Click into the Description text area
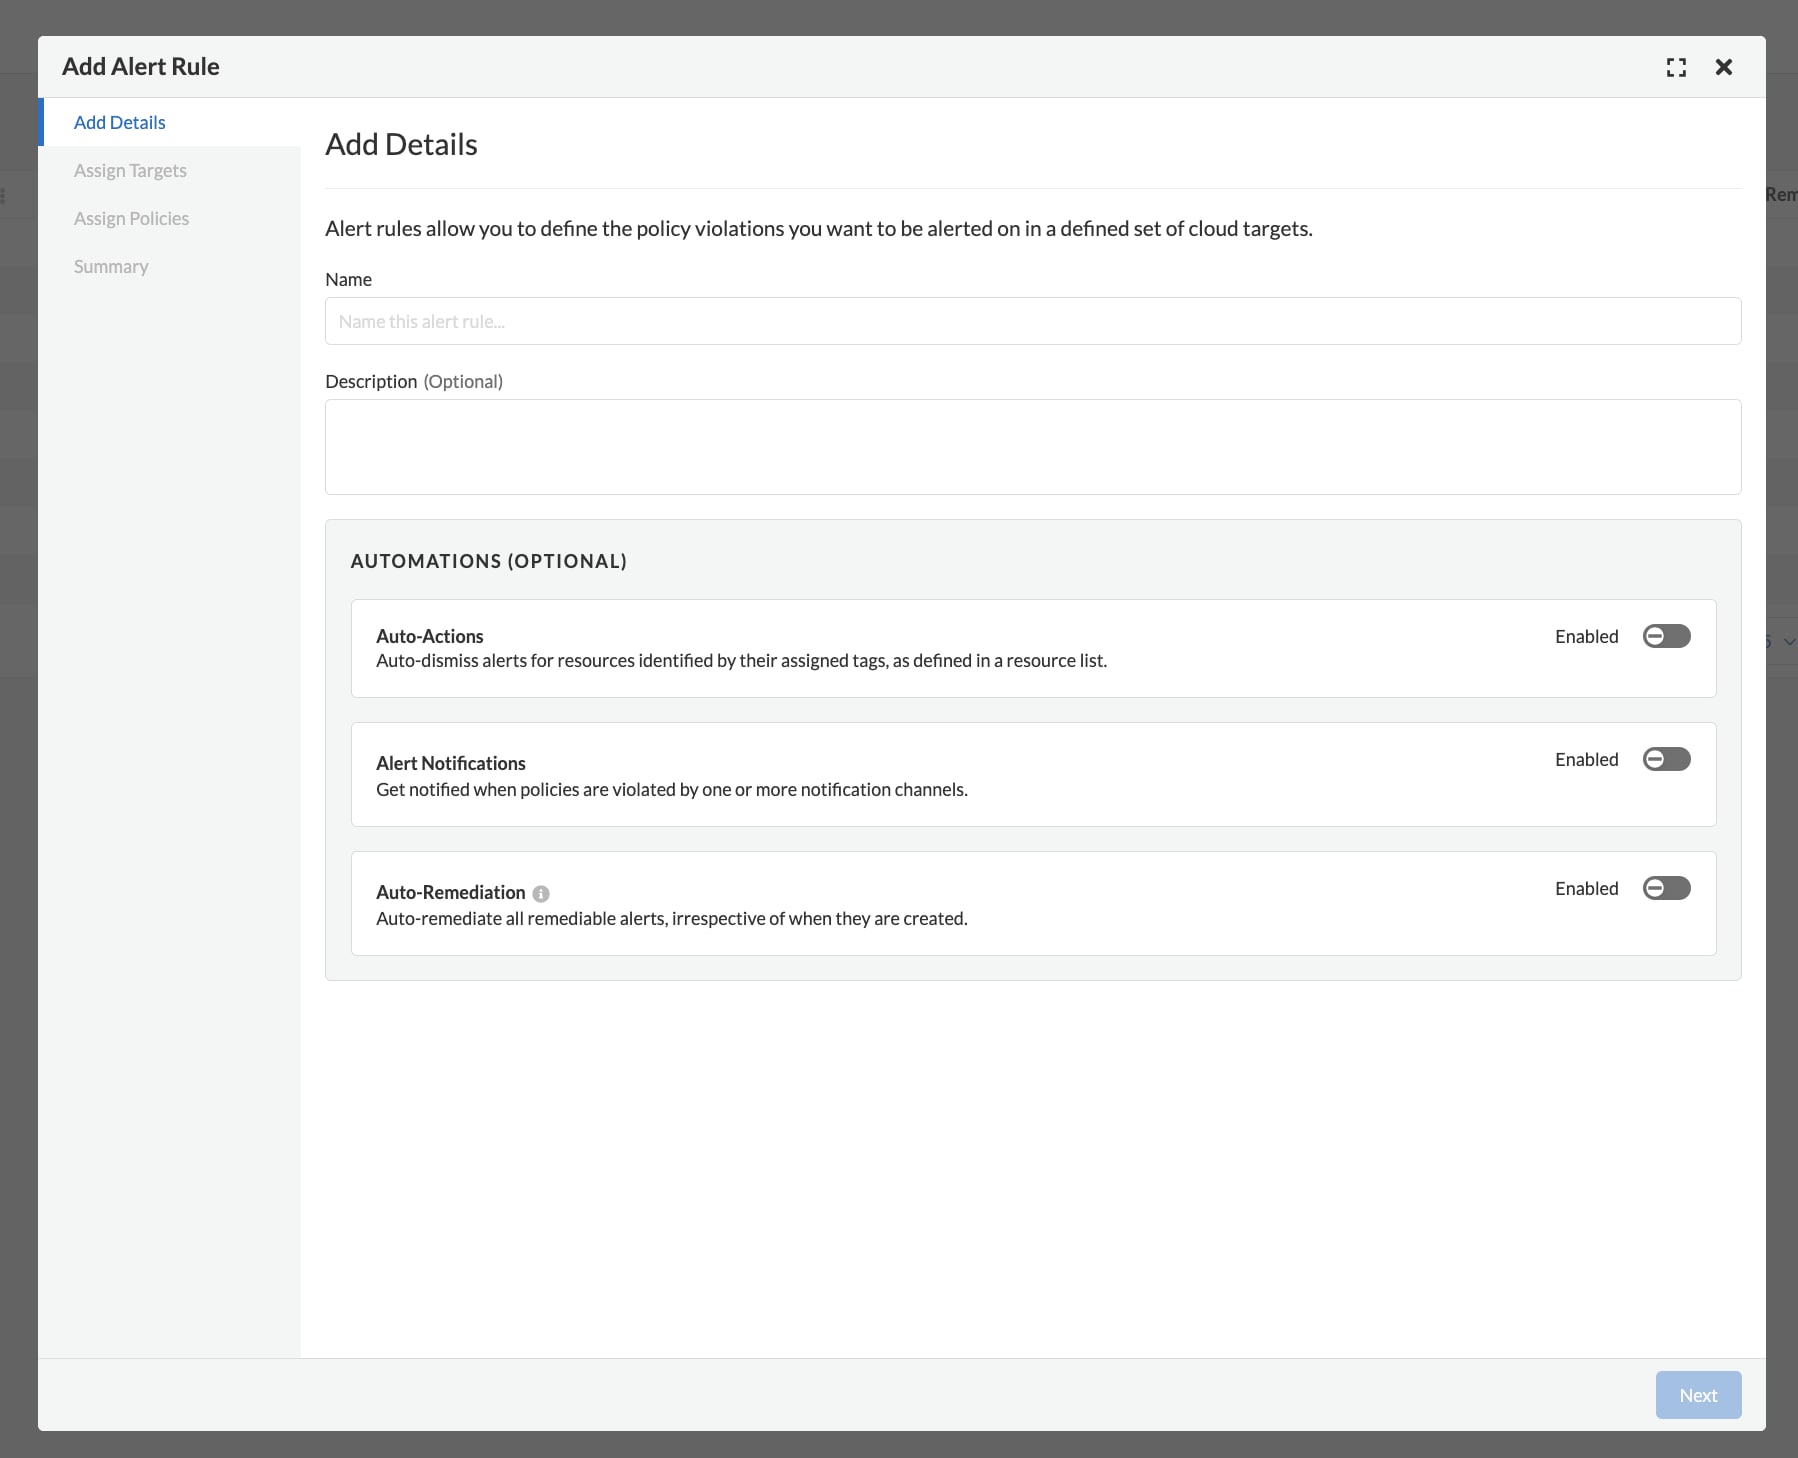1798x1458 pixels. 1033,447
